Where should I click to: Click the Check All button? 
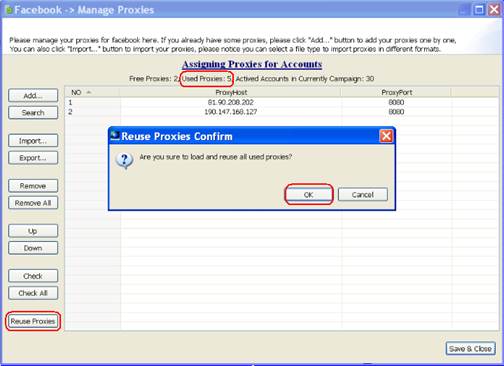coord(33,293)
